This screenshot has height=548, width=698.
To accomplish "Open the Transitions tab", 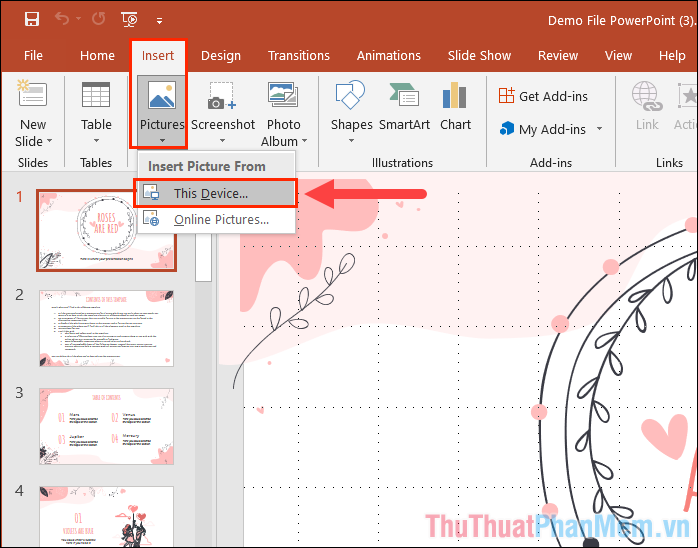I will [299, 55].
